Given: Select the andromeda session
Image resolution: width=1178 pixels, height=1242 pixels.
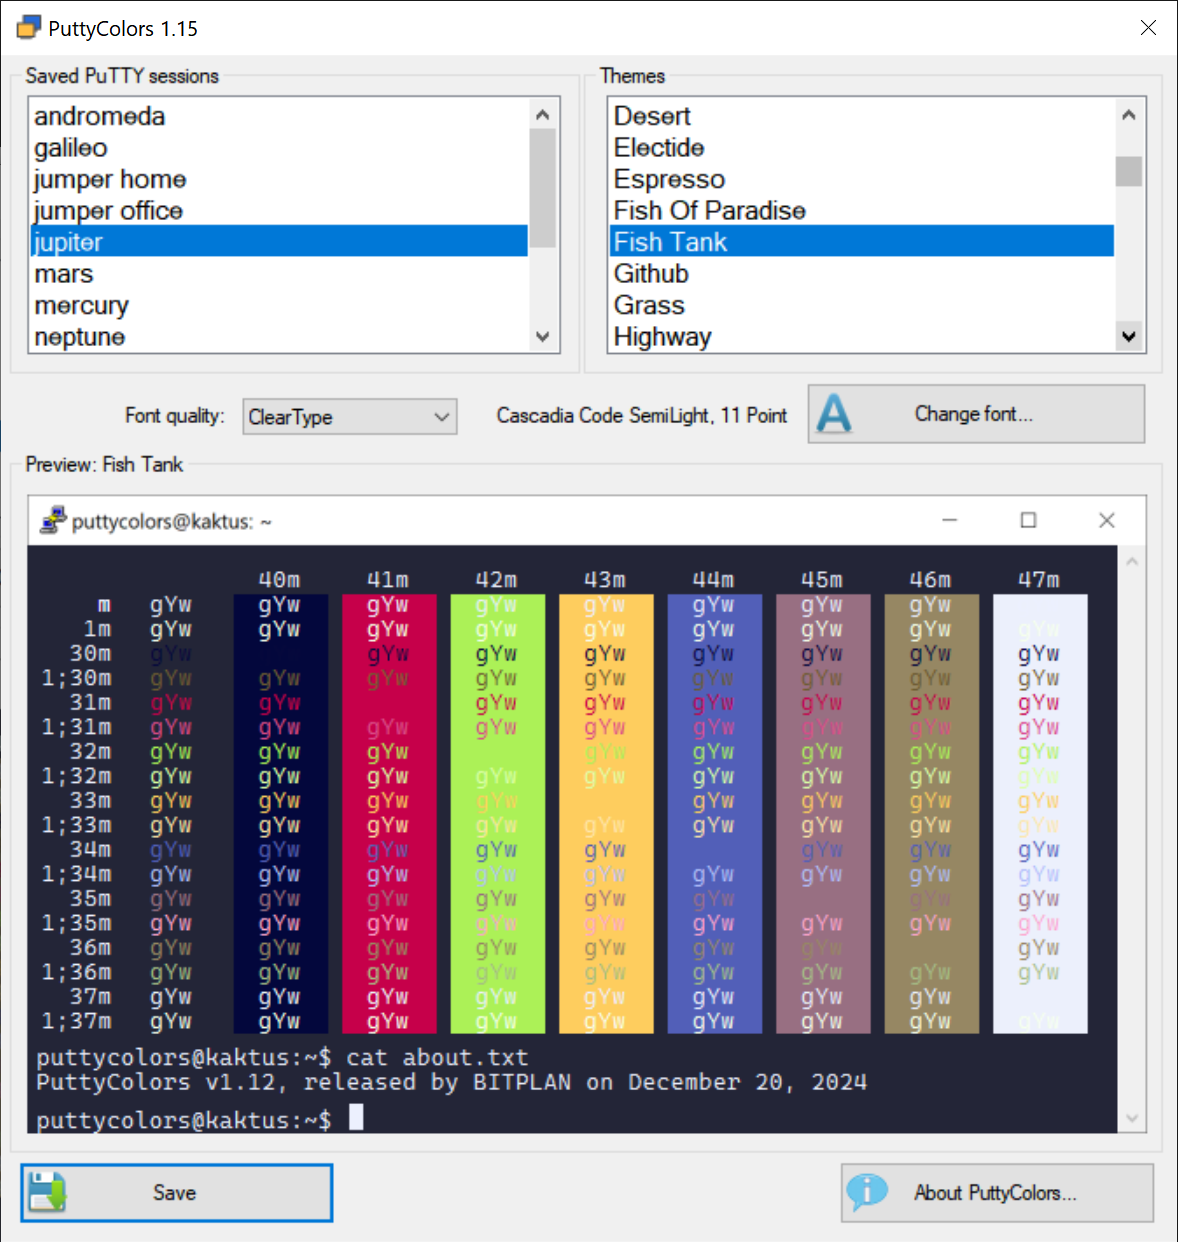Looking at the screenshot, I should point(100,116).
